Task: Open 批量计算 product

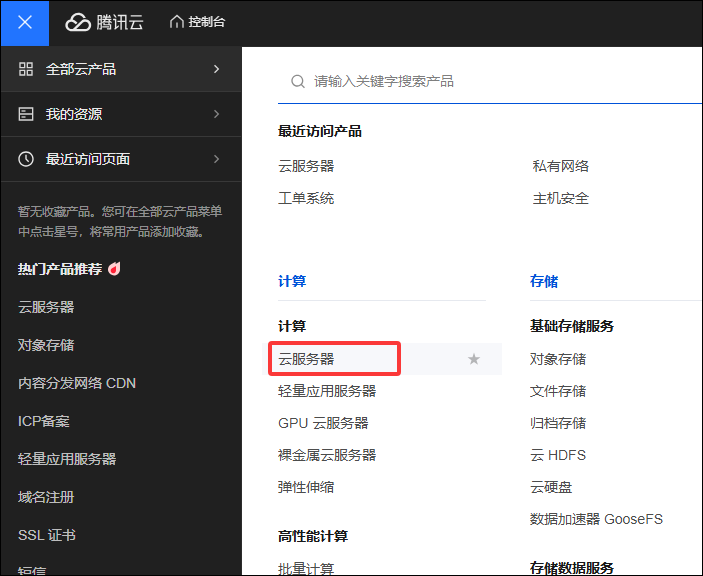Action: 306,568
